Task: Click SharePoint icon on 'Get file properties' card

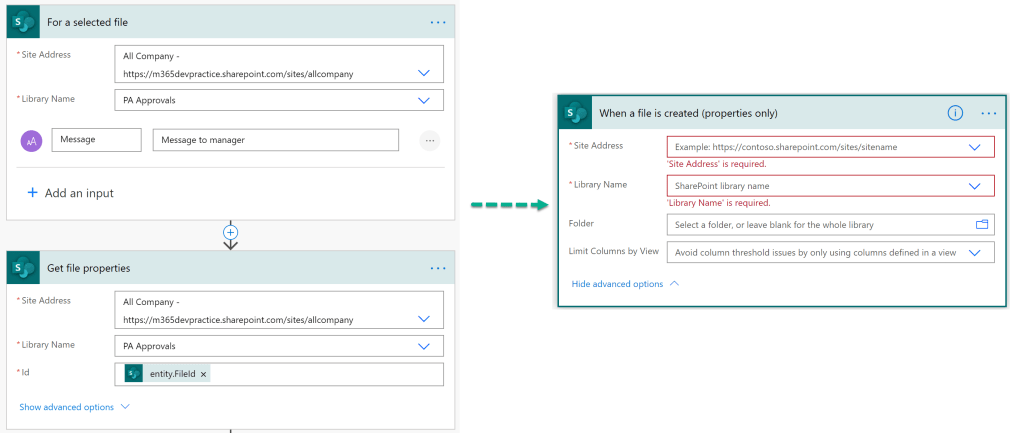Action: (24, 268)
